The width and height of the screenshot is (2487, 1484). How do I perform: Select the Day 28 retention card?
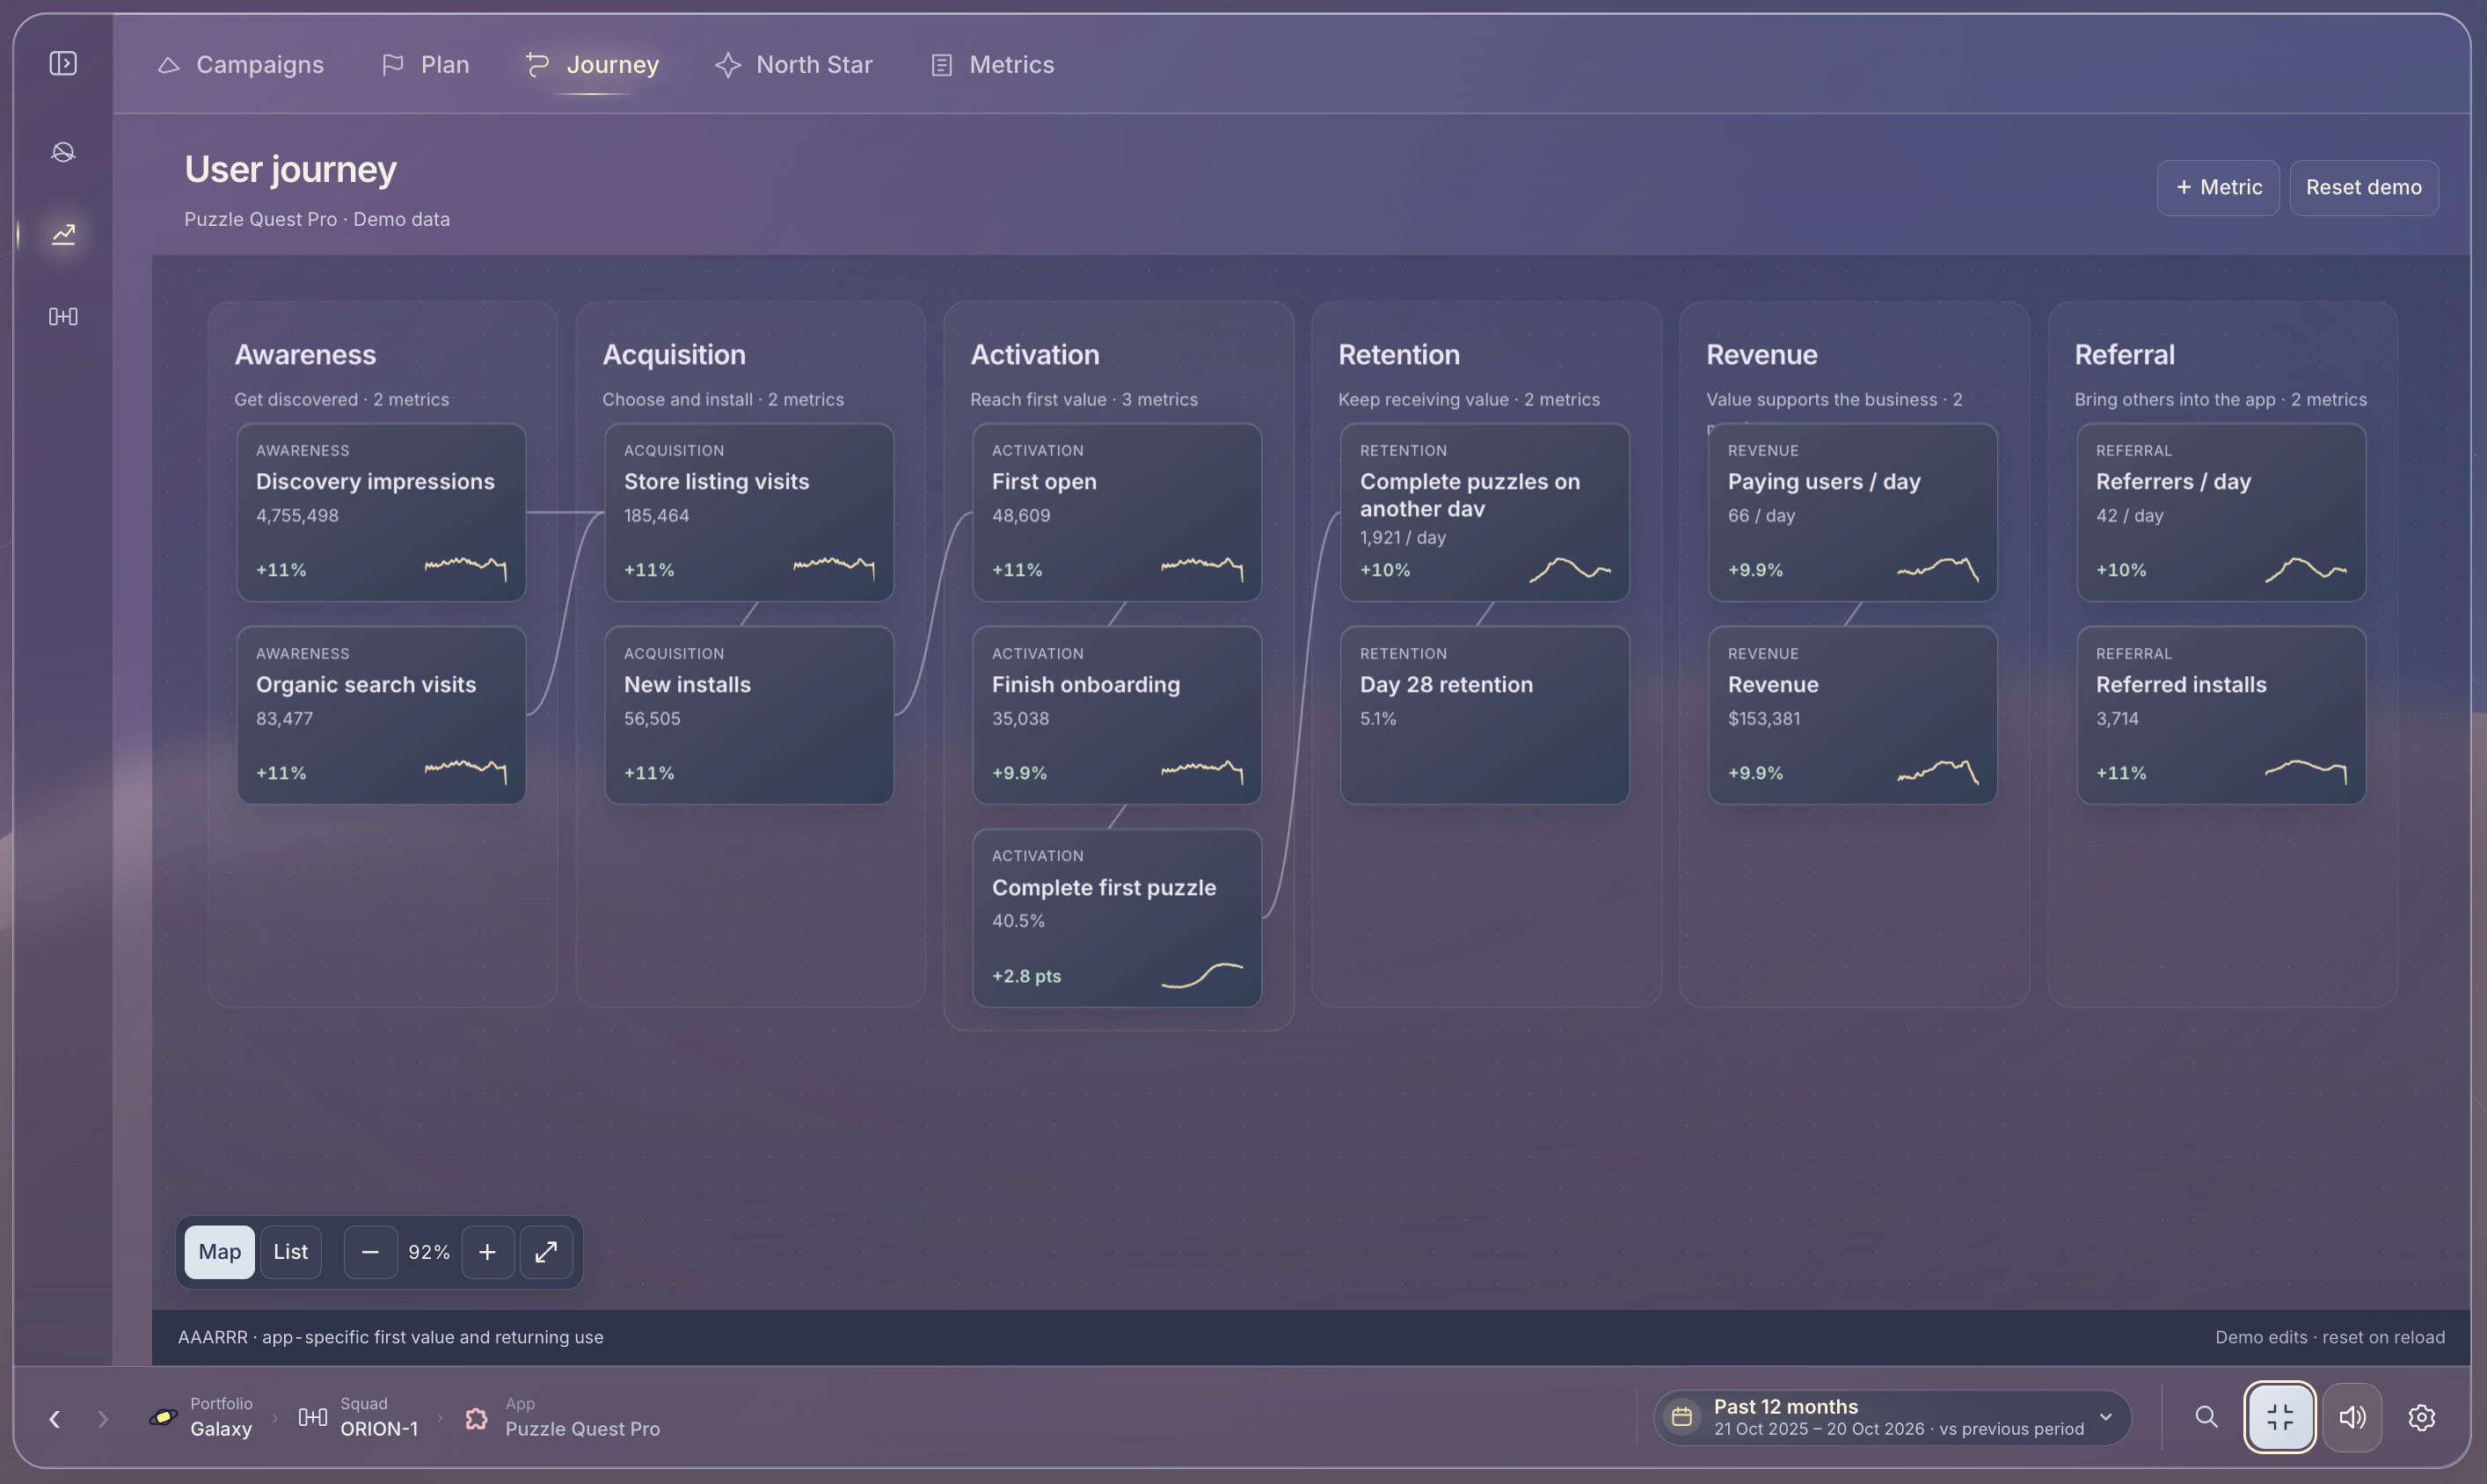[1485, 715]
